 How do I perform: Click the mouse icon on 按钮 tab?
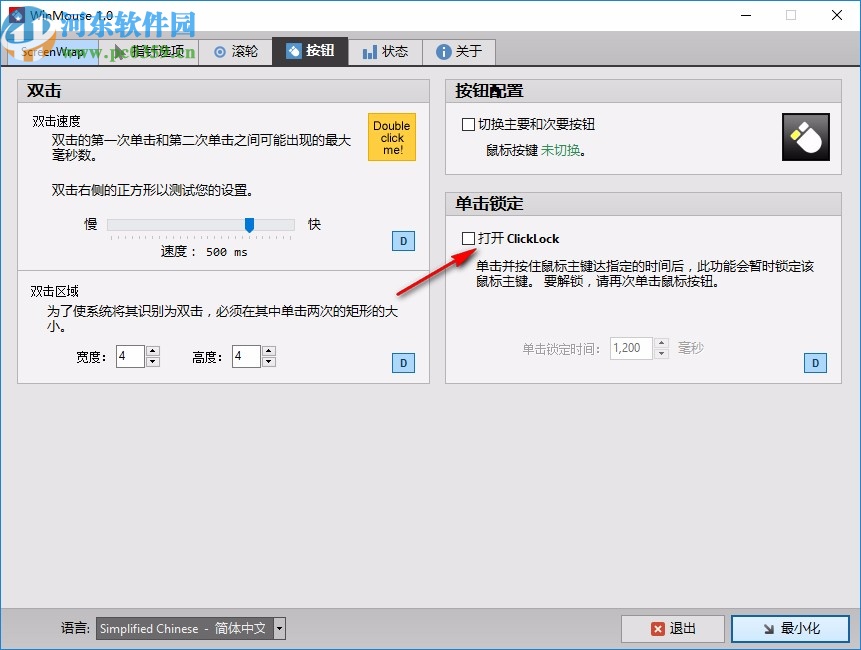(x=294, y=51)
